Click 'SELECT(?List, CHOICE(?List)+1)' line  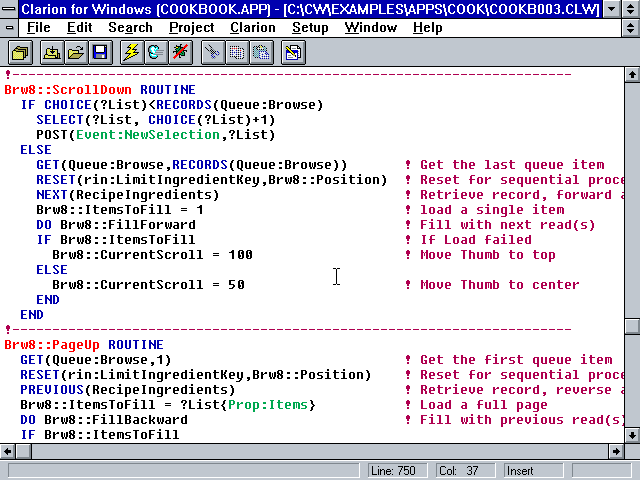coord(156,120)
